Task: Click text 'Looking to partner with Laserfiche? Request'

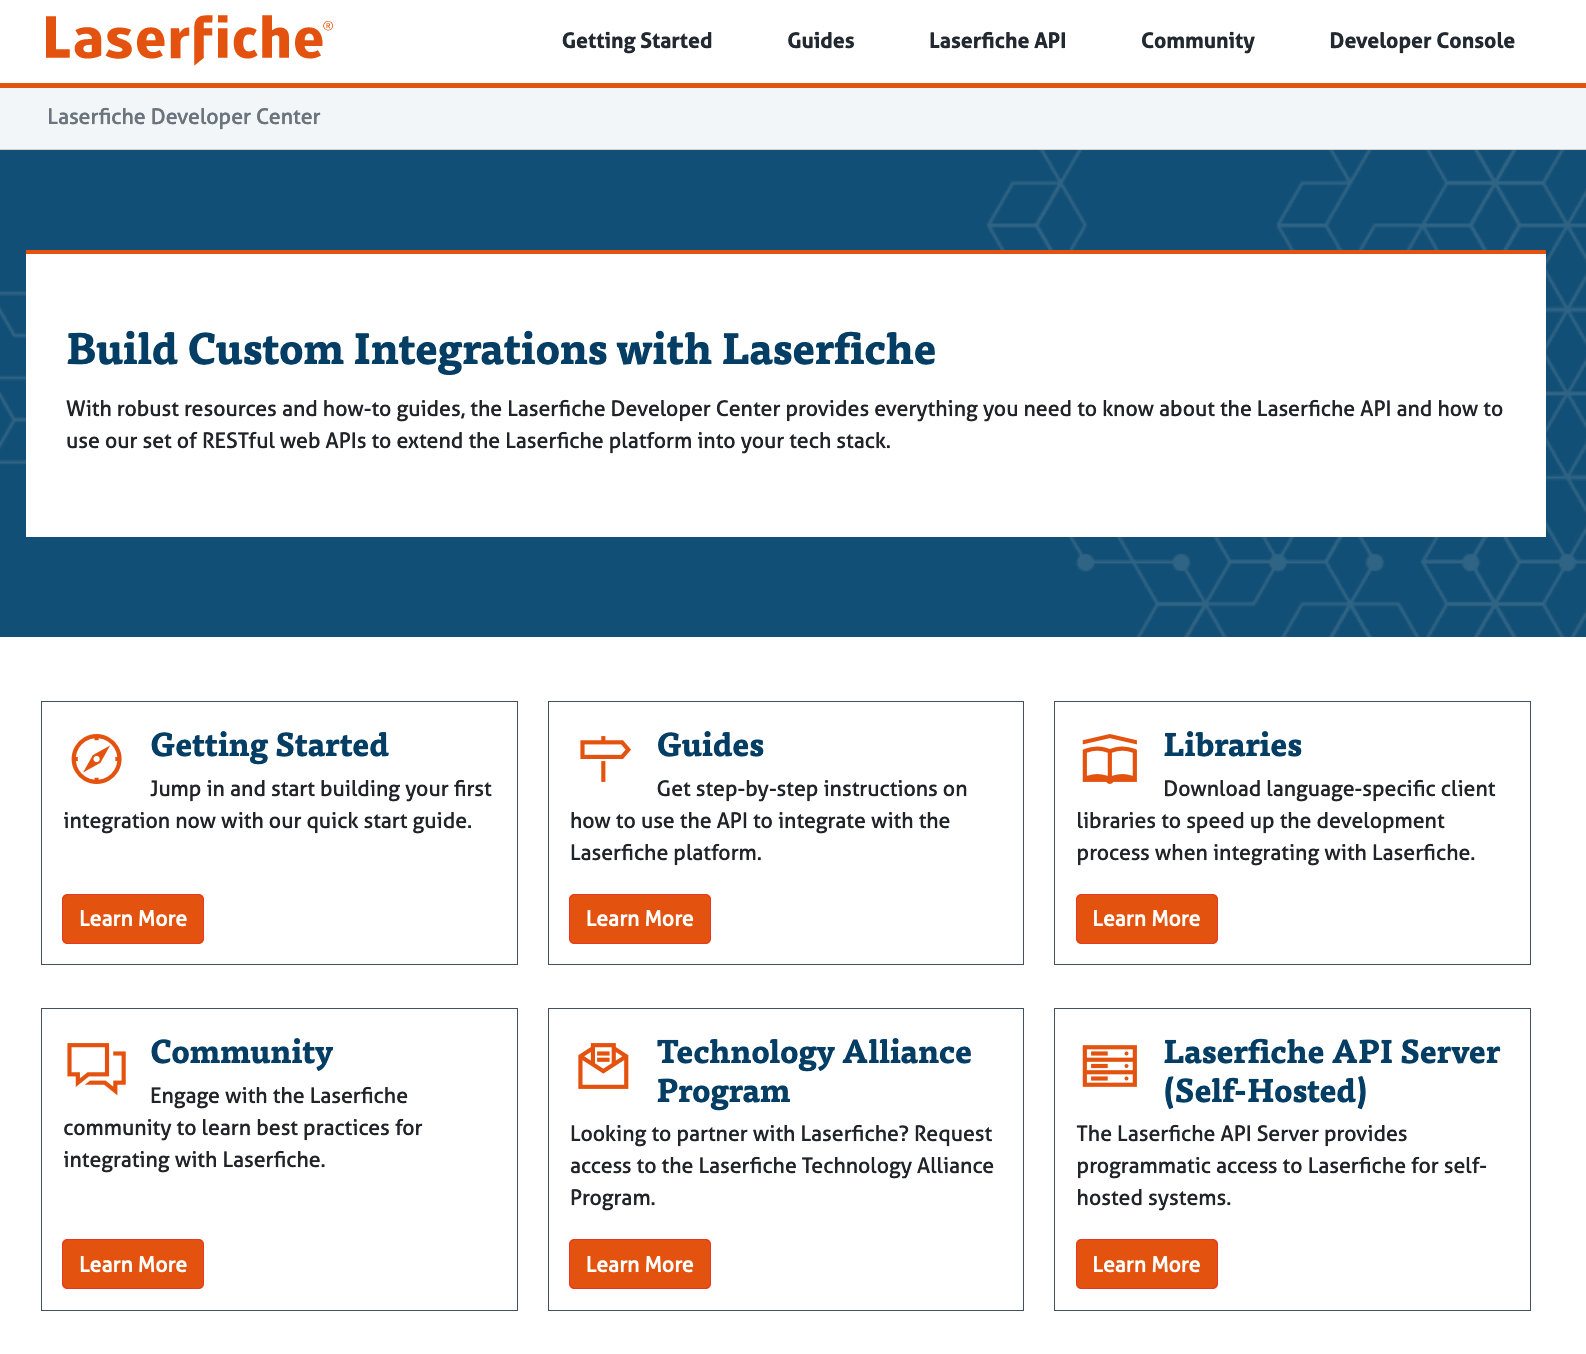Action: (x=781, y=1134)
